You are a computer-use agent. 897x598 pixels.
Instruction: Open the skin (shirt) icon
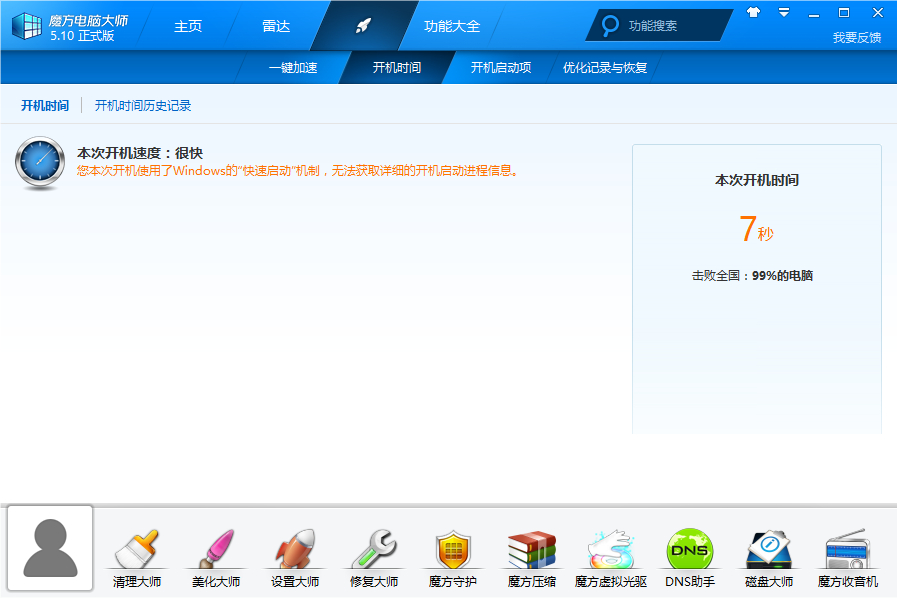point(753,12)
